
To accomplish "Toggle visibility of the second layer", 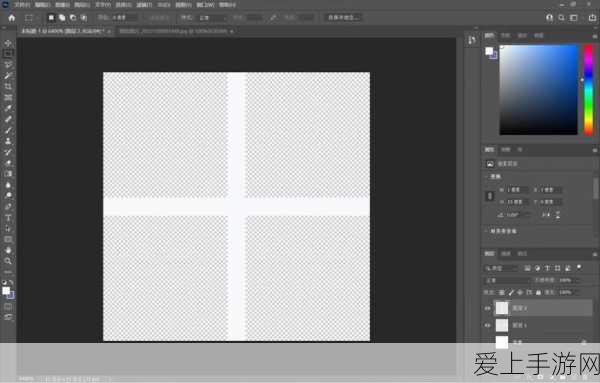I will (x=488, y=325).
